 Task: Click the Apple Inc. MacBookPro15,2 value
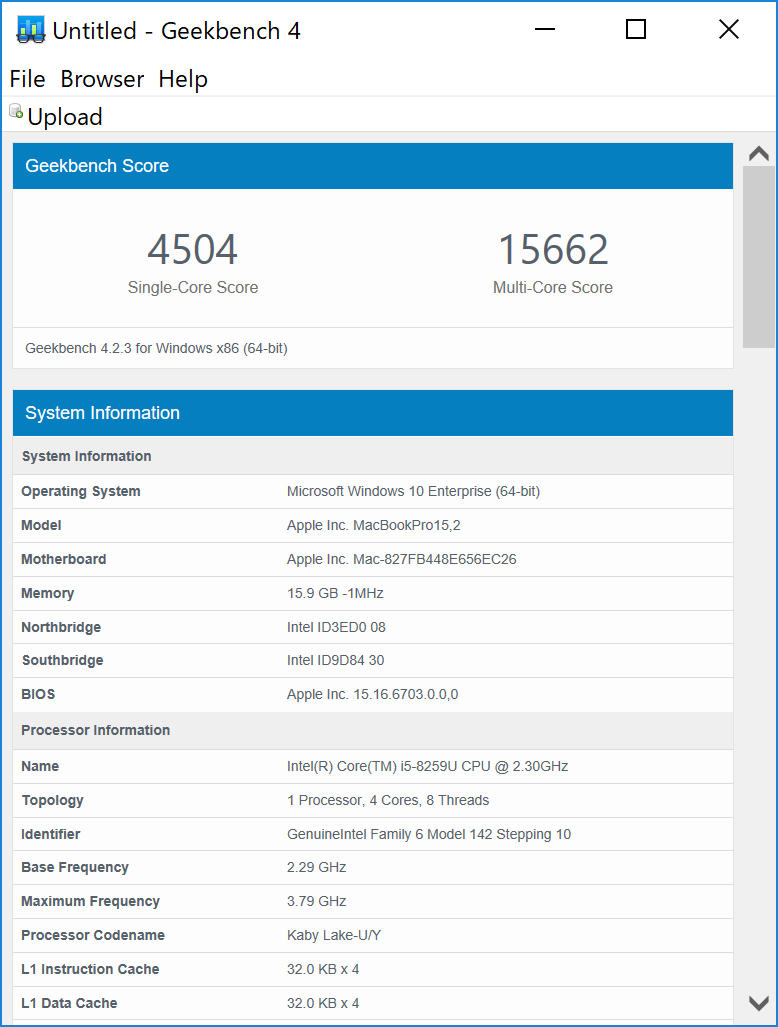coord(373,526)
